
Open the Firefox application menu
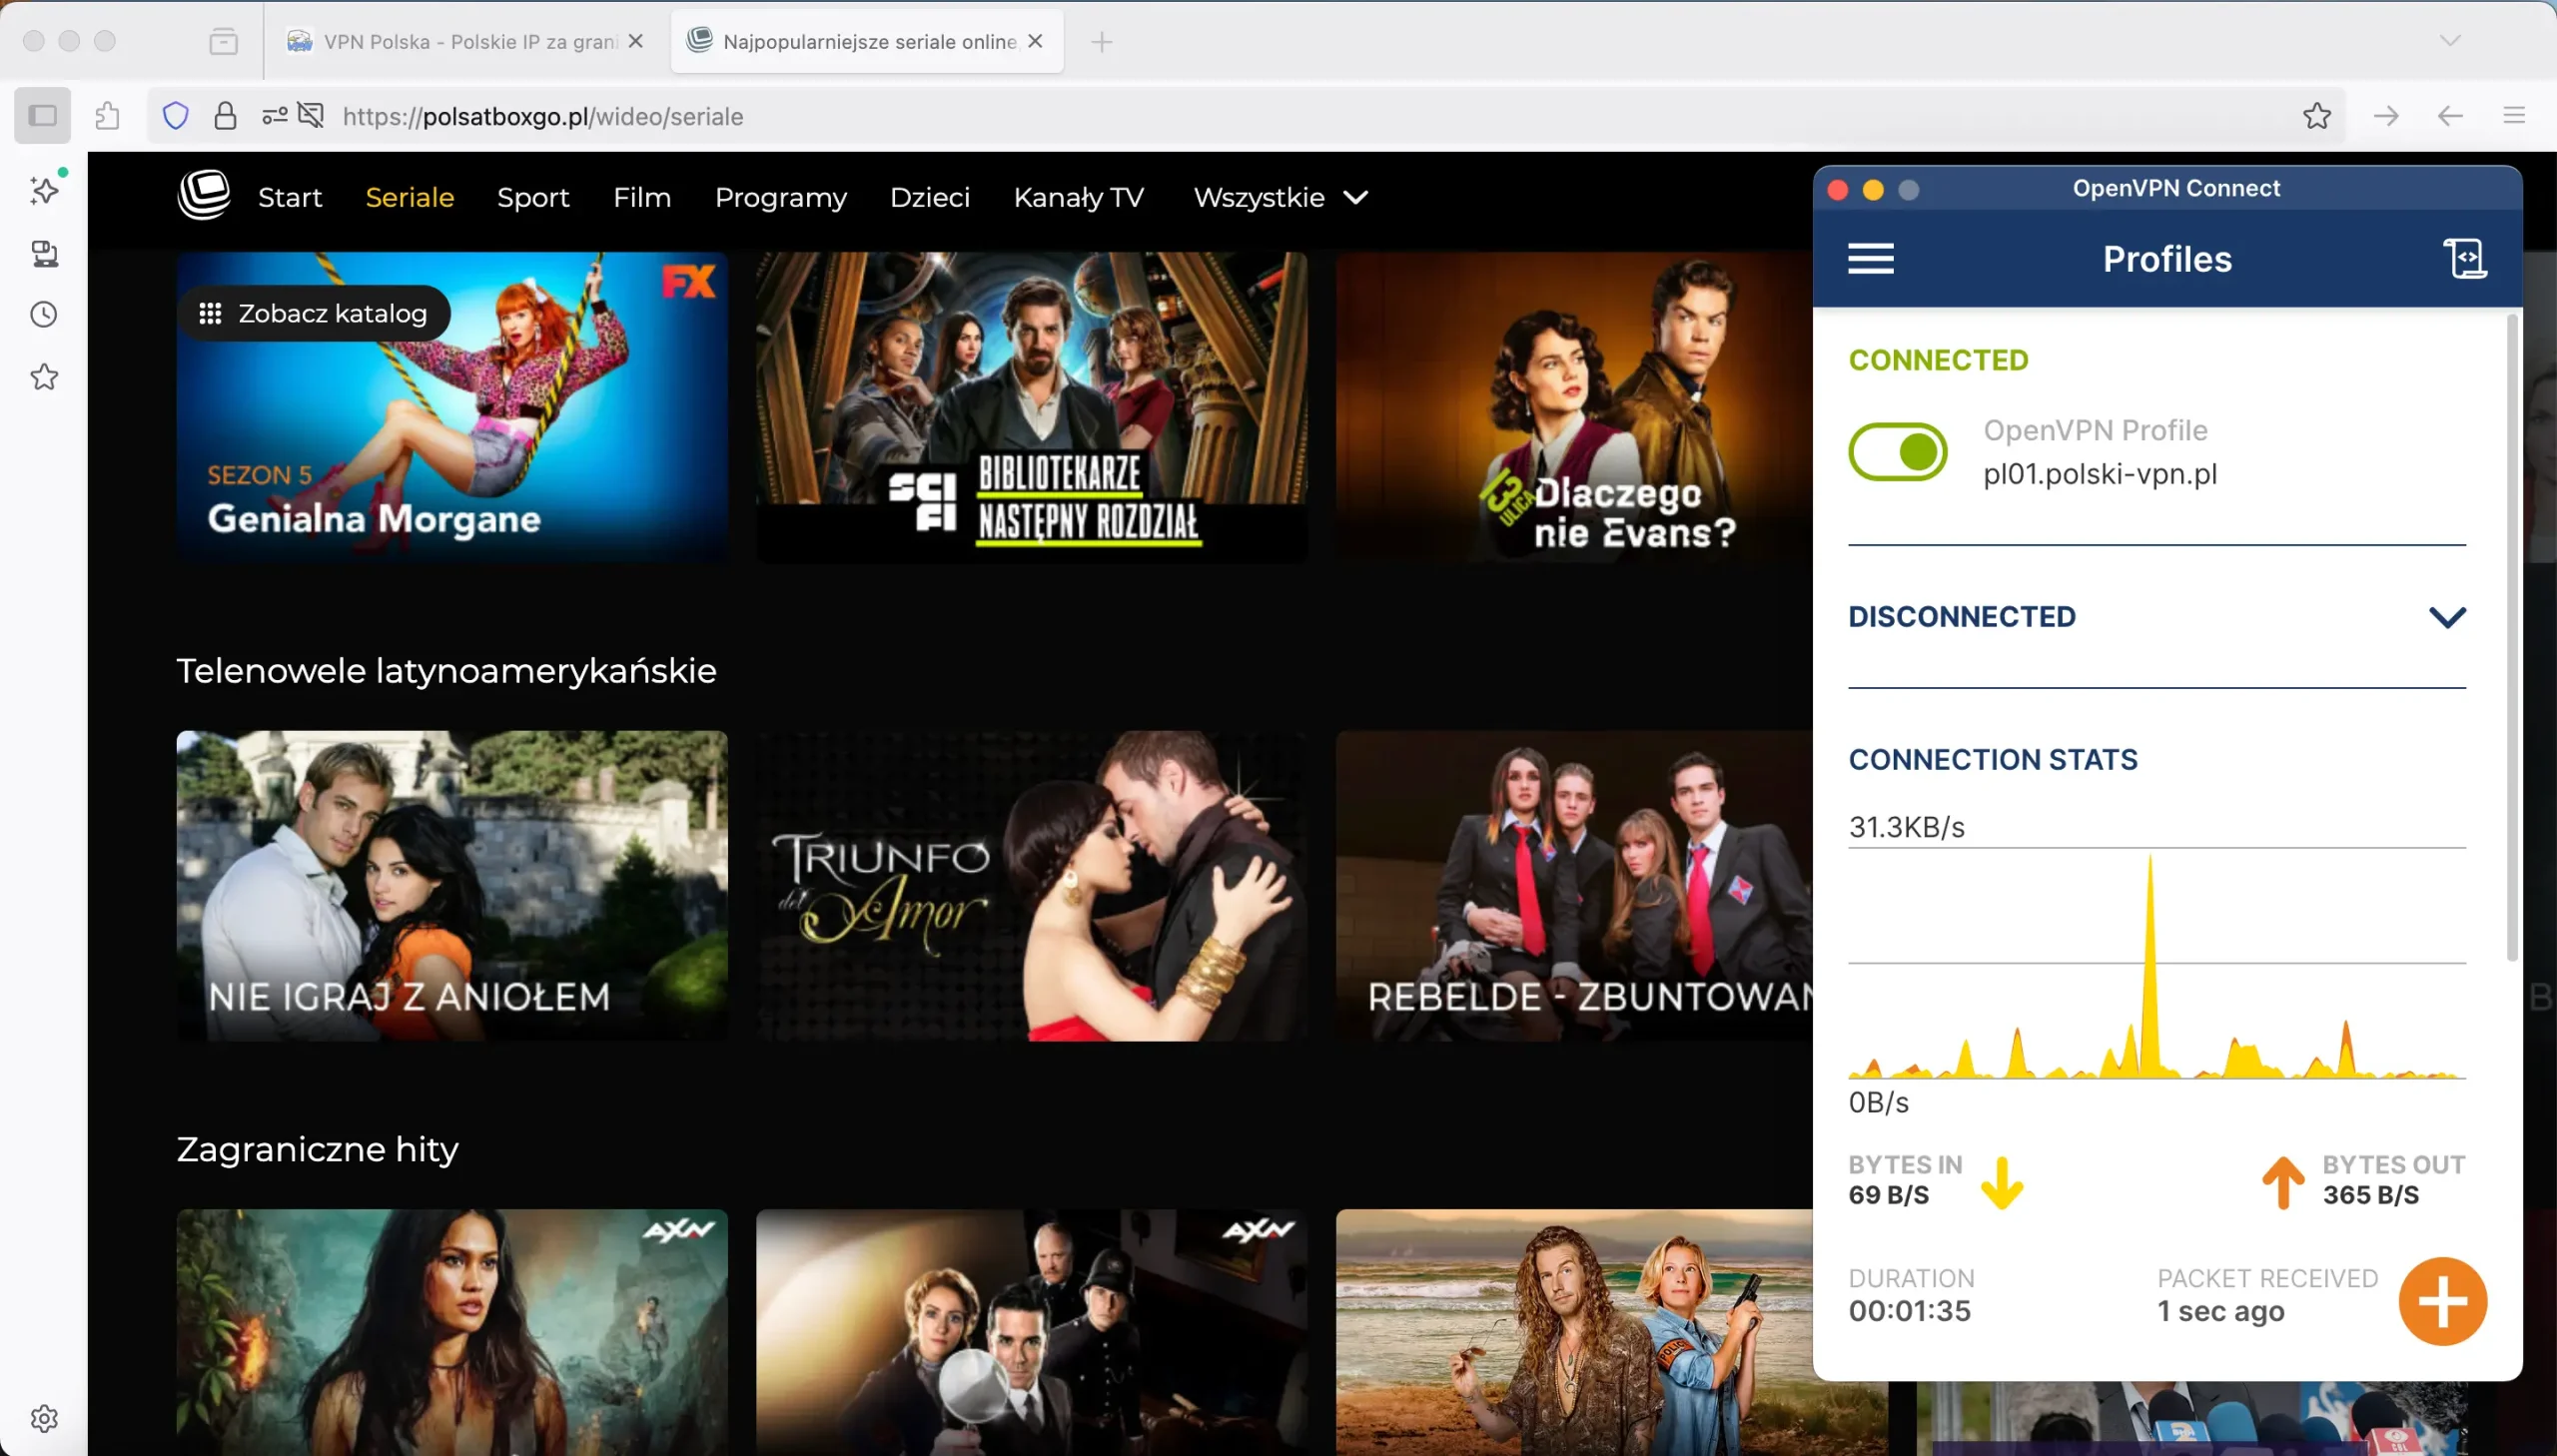tap(2515, 115)
